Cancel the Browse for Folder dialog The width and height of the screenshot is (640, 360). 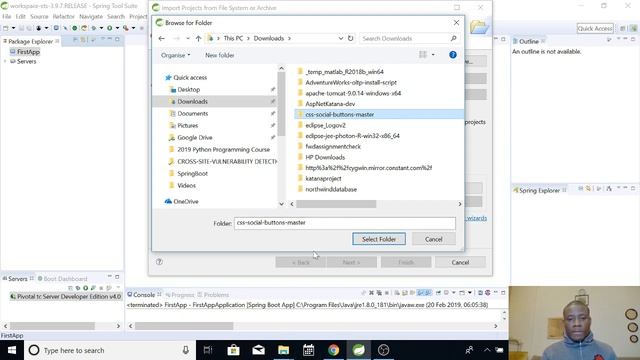pyautogui.click(x=433, y=239)
